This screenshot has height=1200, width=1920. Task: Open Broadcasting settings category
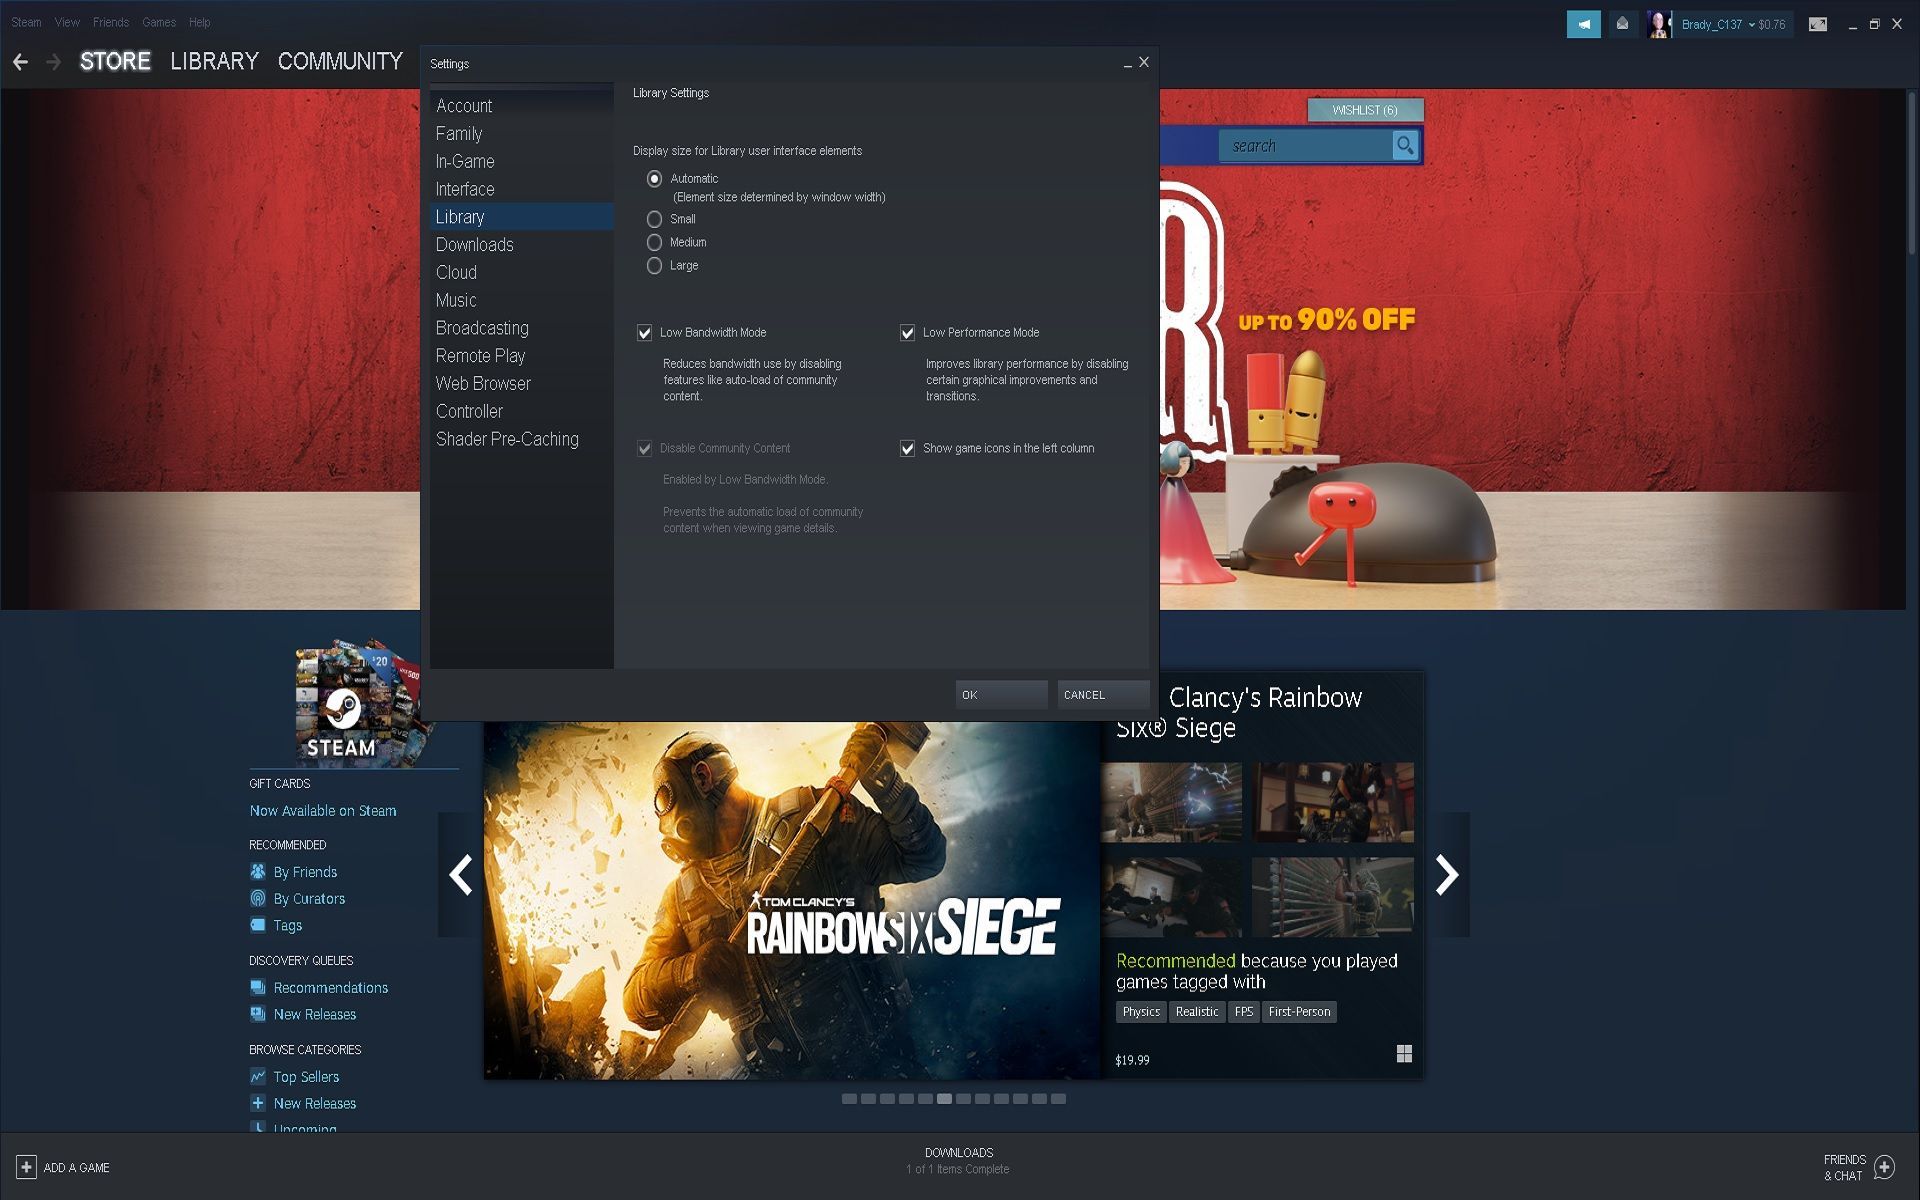pos(521,329)
